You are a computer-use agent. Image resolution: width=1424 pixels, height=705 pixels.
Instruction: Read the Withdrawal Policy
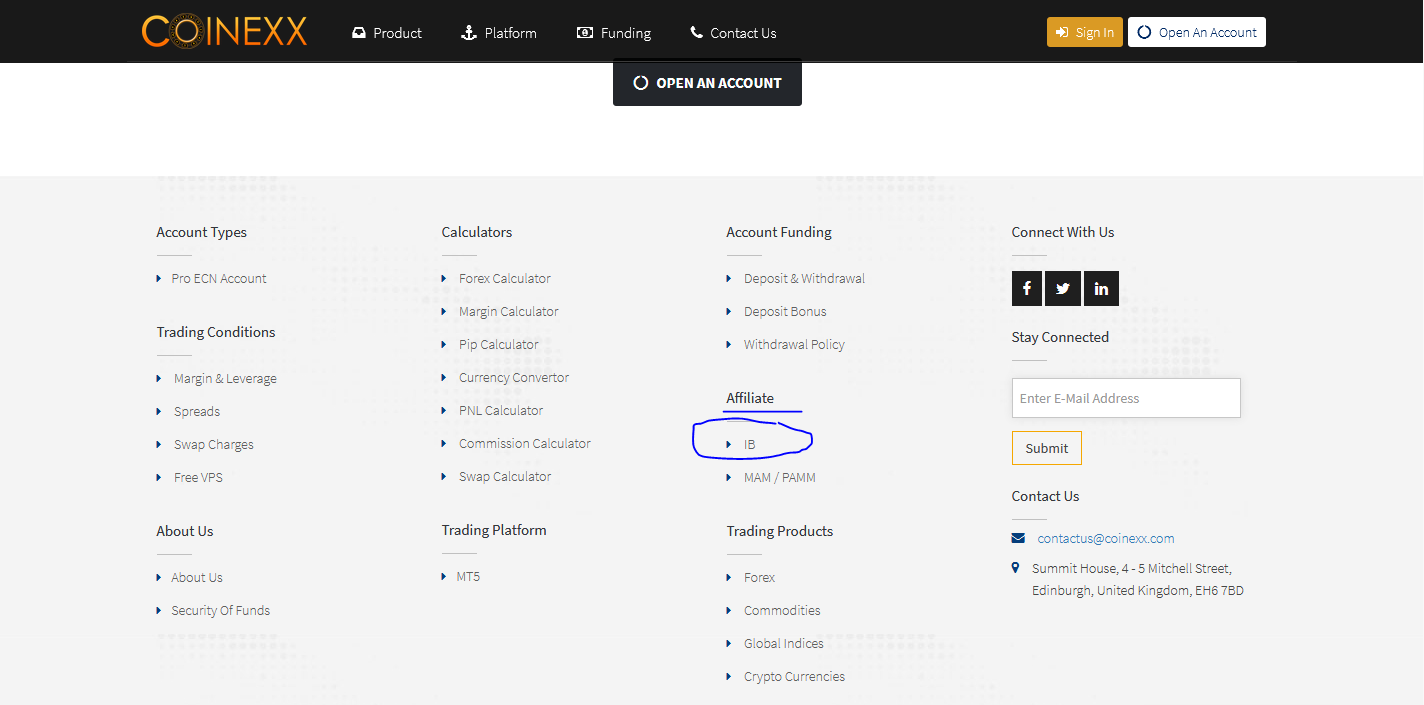coord(794,344)
